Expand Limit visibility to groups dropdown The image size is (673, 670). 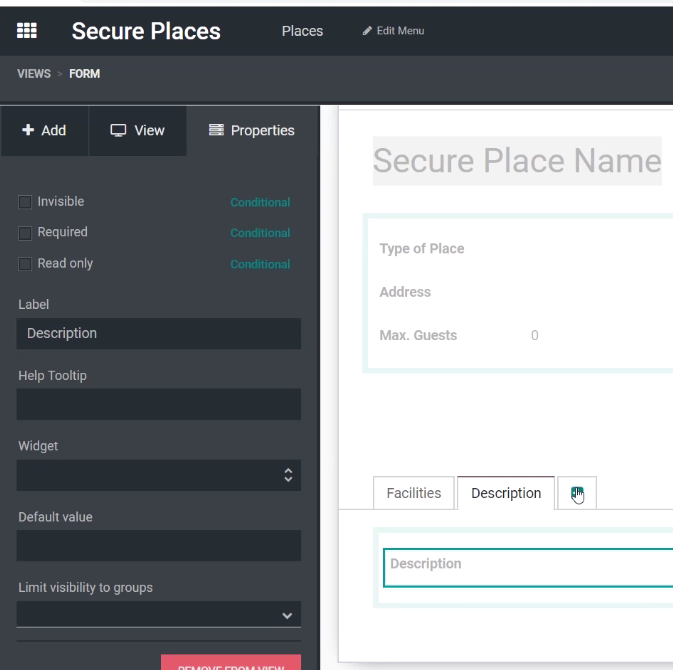(159, 614)
